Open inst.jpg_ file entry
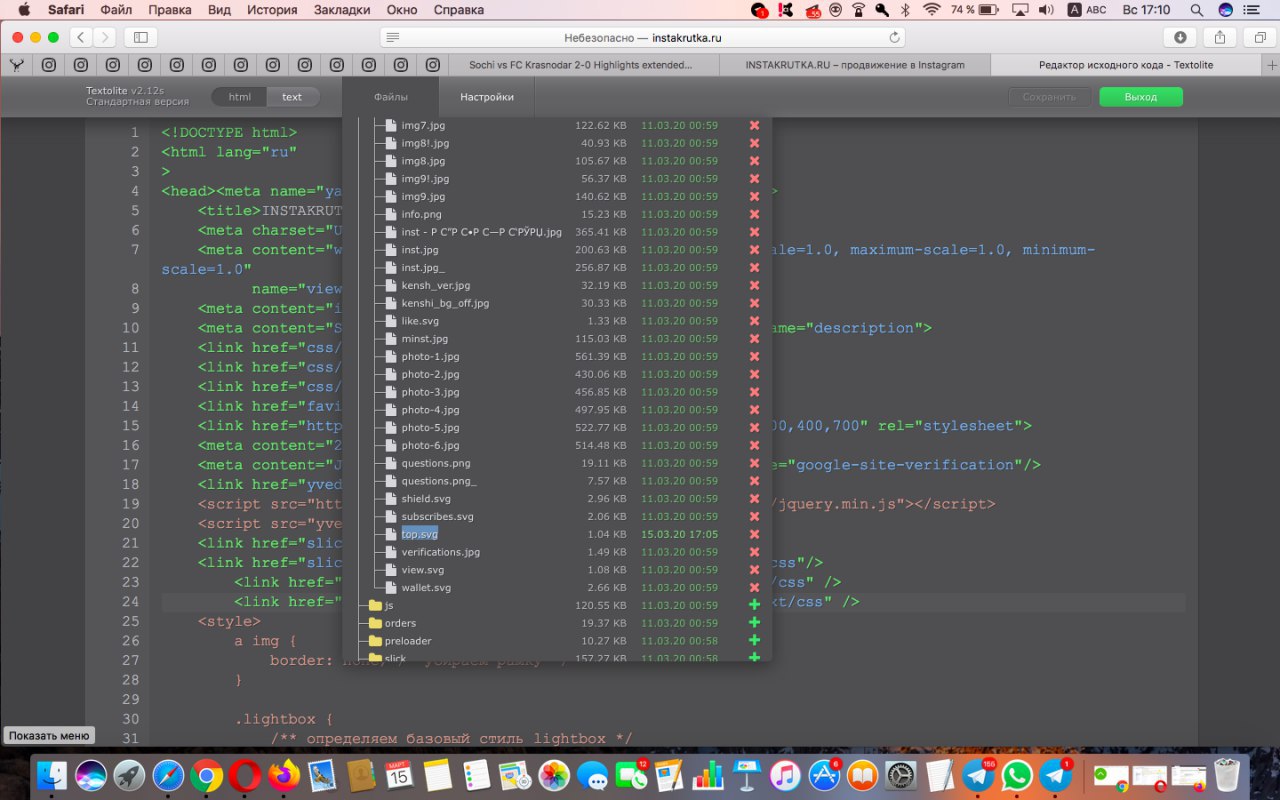The image size is (1280, 800). click(x=423, y=268)
